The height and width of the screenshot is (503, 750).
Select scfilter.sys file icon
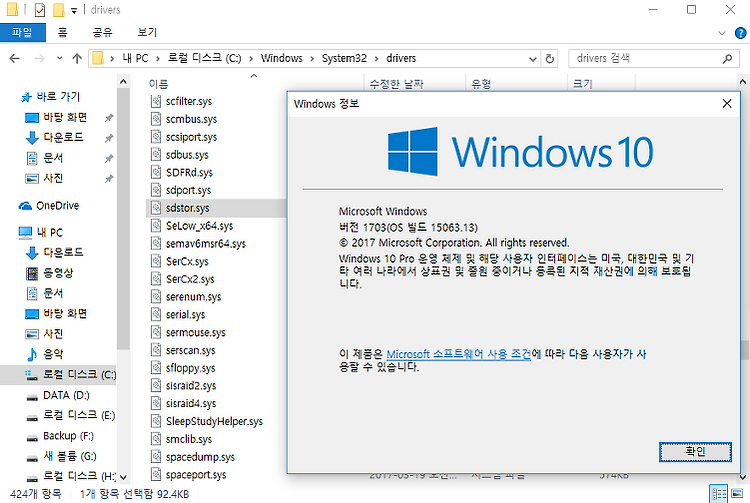tap(155, 101)
